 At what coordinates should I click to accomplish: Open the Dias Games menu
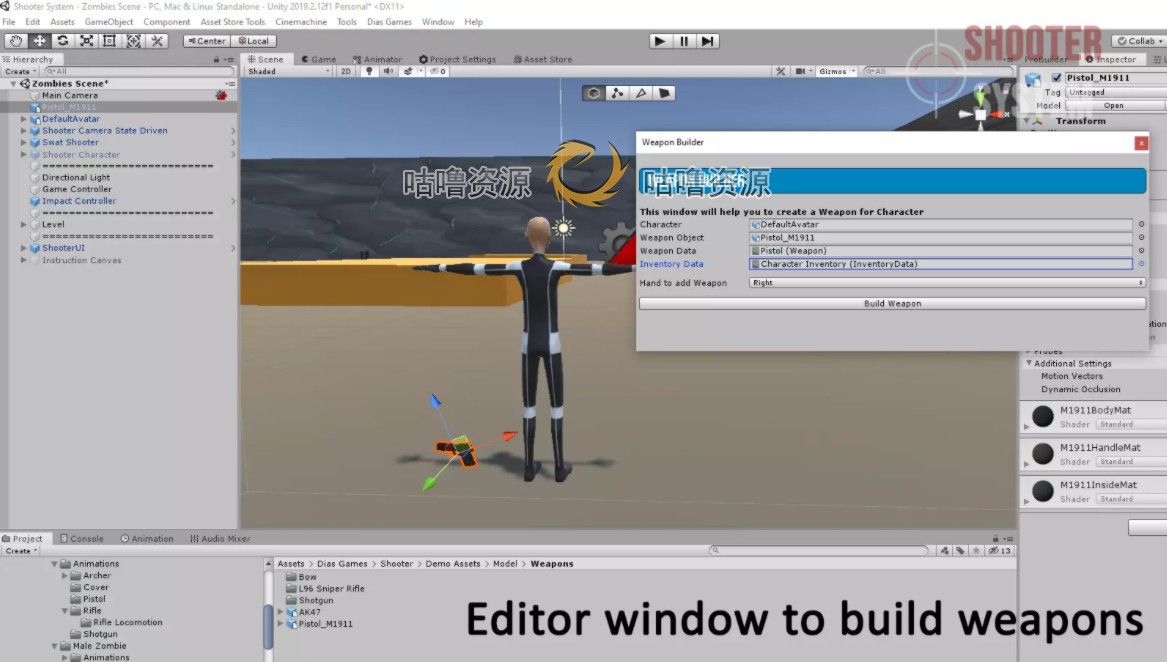pos(389,22)
